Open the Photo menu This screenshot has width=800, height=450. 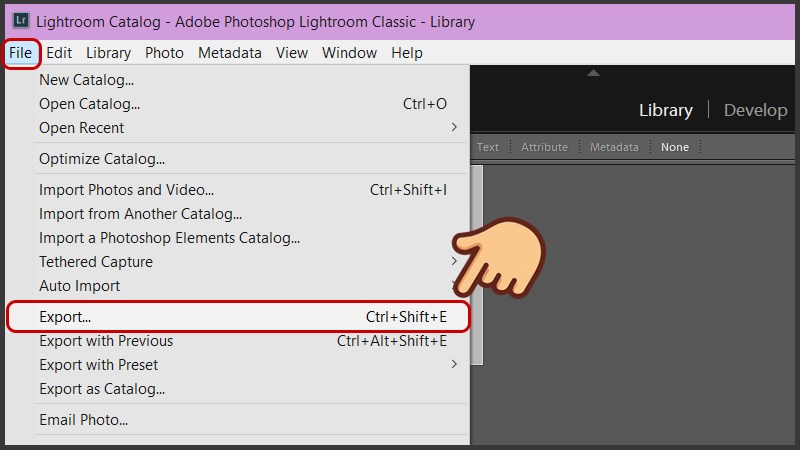pyautogui.click(x=164, y=53)
